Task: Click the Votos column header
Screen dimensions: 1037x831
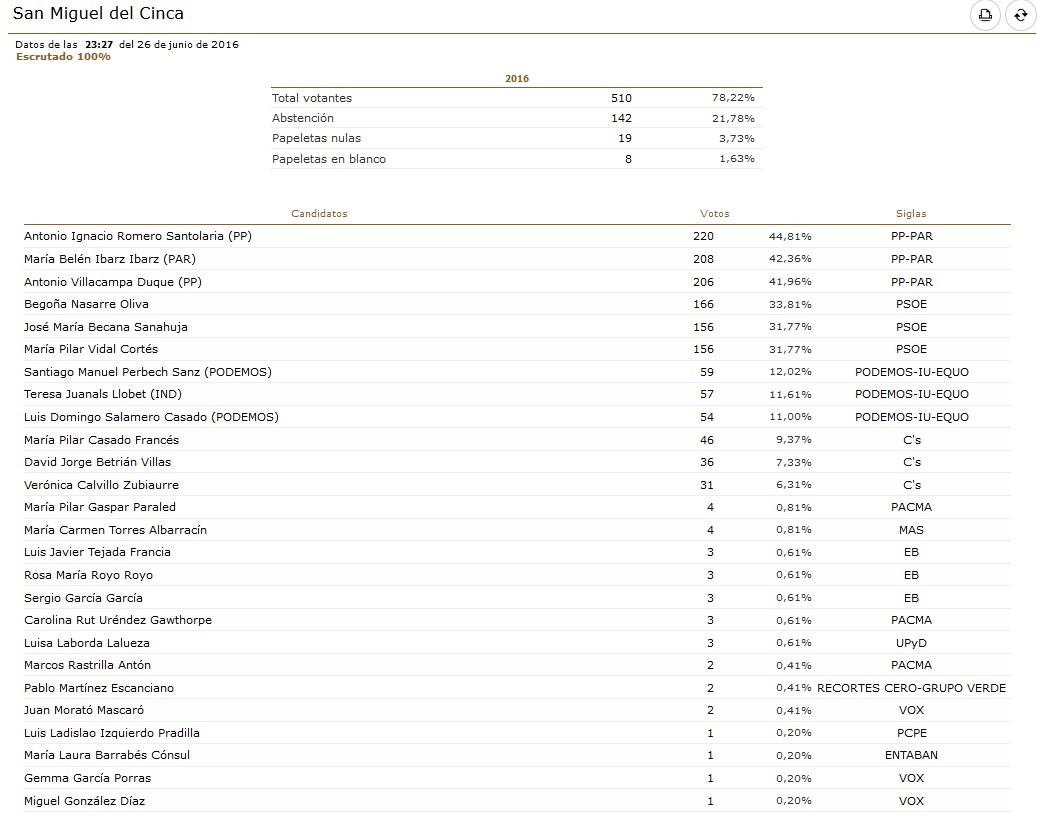Action: pyautogui.click(x=714, y=214)
